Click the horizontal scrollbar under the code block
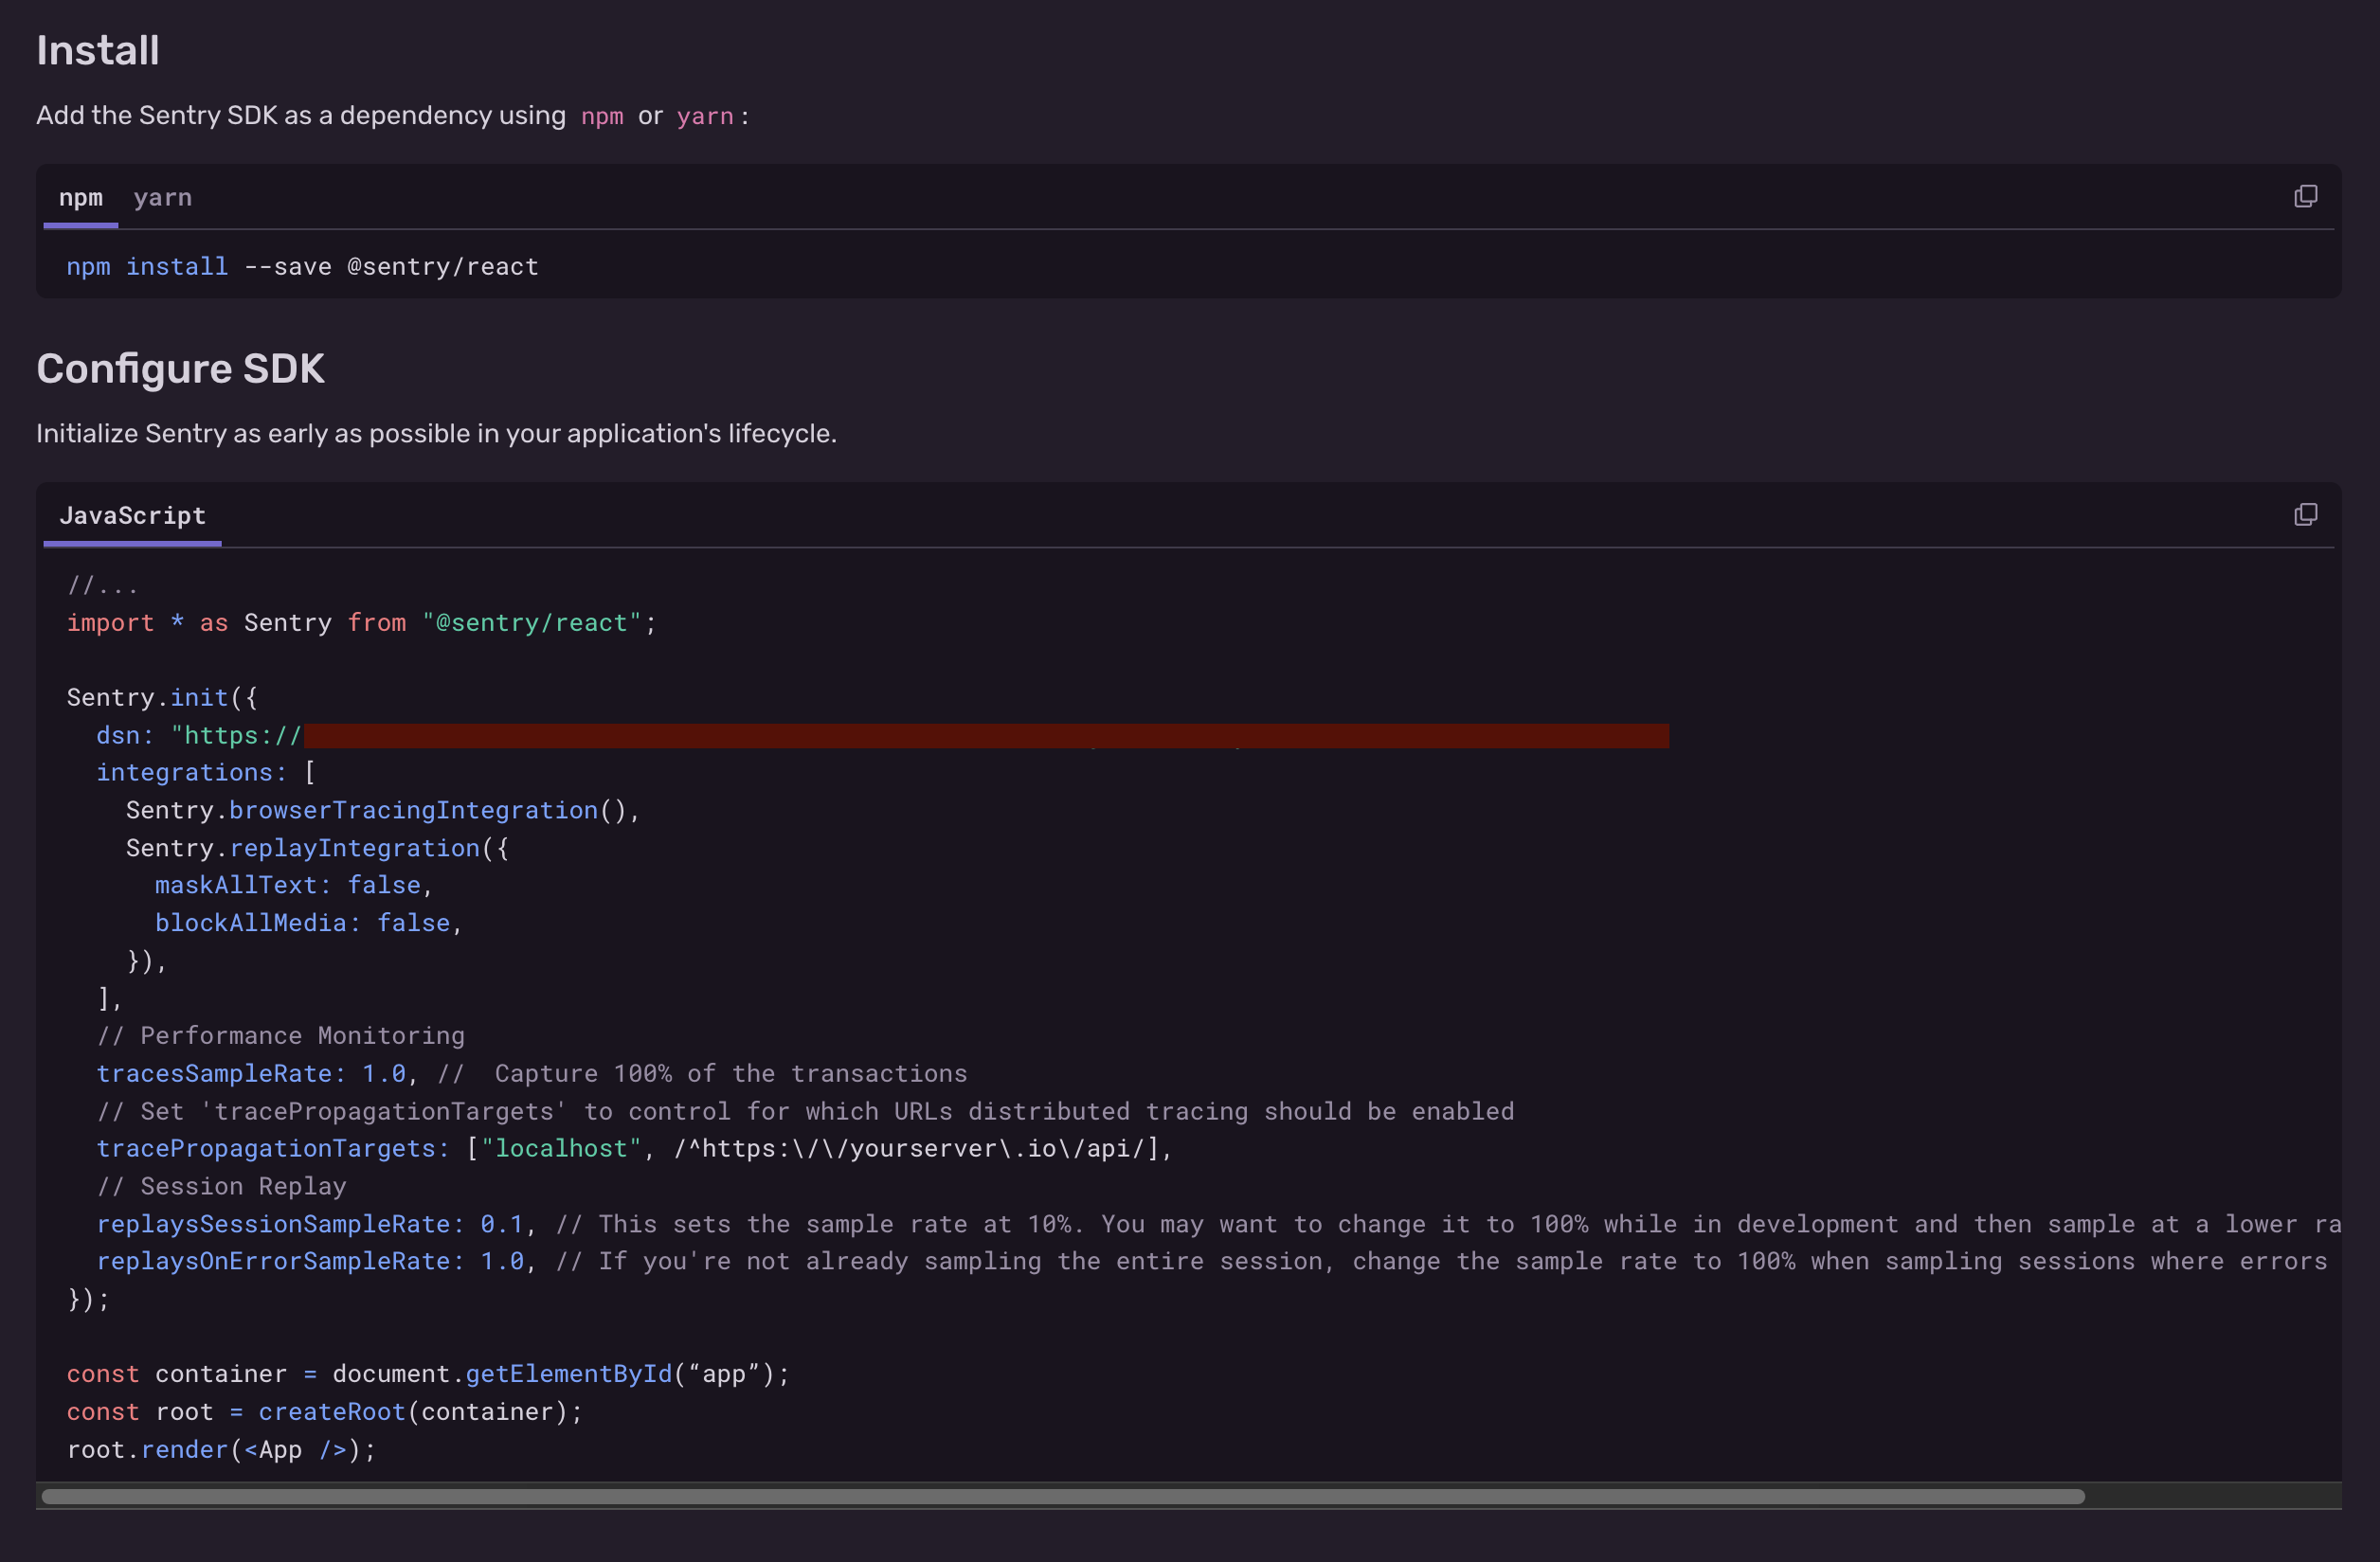The width and height of the screenshot is (2380, 1562). [1062, 1496]
